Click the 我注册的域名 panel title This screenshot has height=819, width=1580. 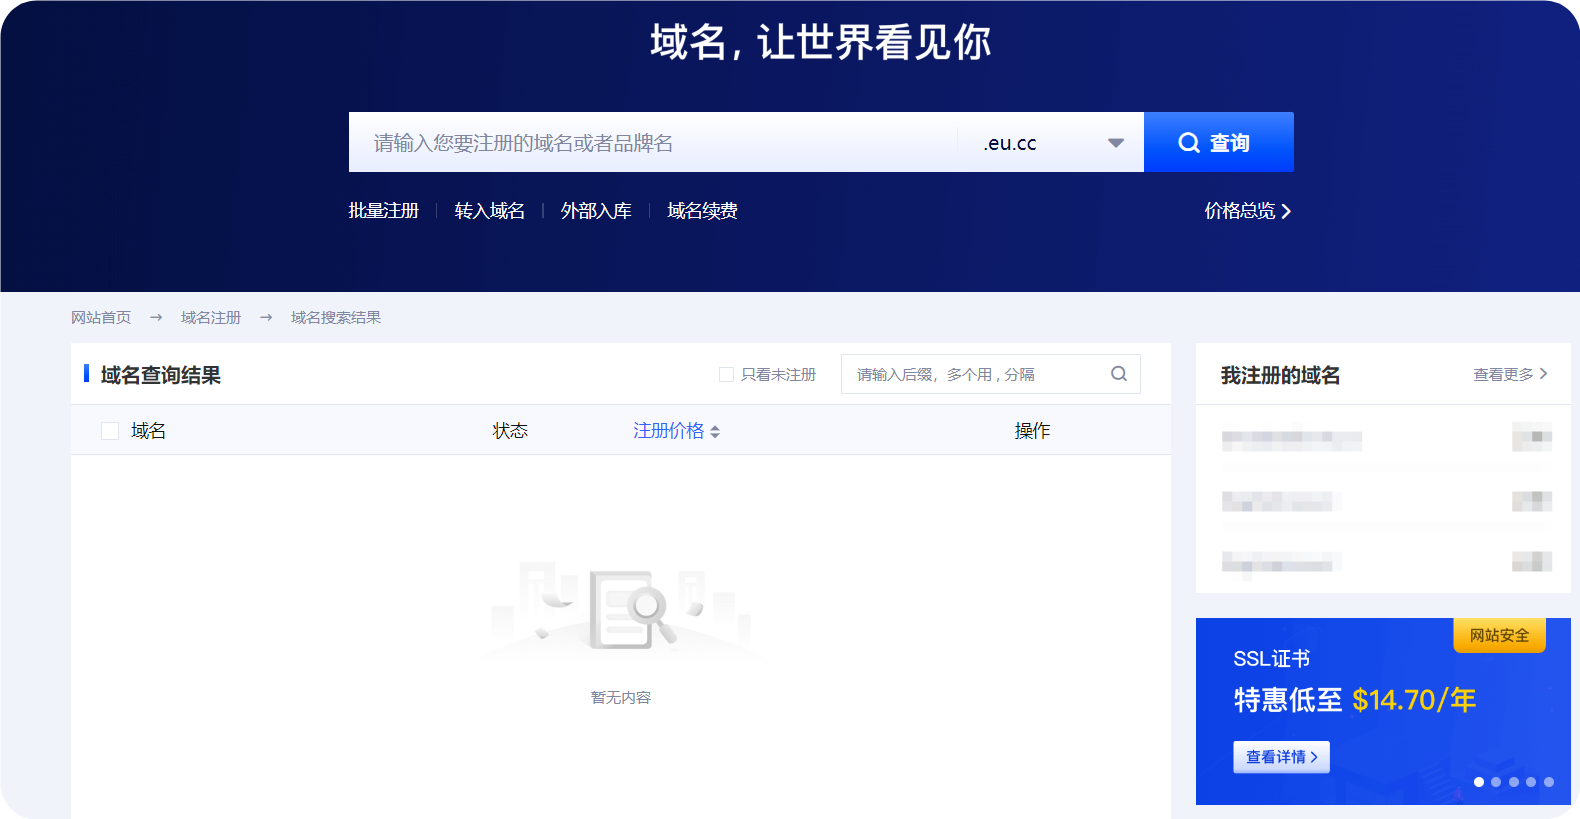pos(1280,375)
